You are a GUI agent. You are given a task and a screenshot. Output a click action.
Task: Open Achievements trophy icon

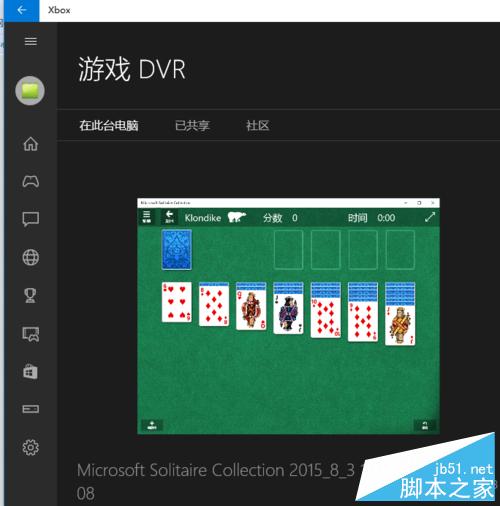[x=31, y=295]
